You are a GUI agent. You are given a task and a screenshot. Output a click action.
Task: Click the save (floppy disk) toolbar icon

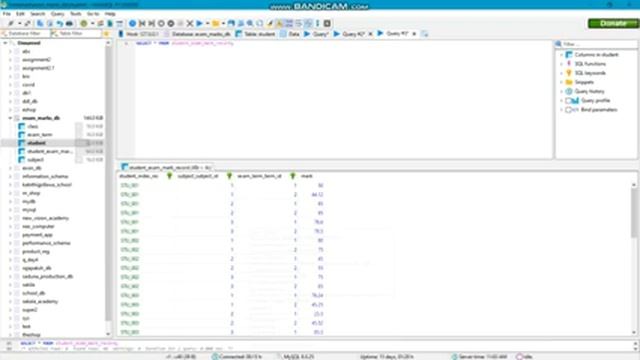coord(231,24)
